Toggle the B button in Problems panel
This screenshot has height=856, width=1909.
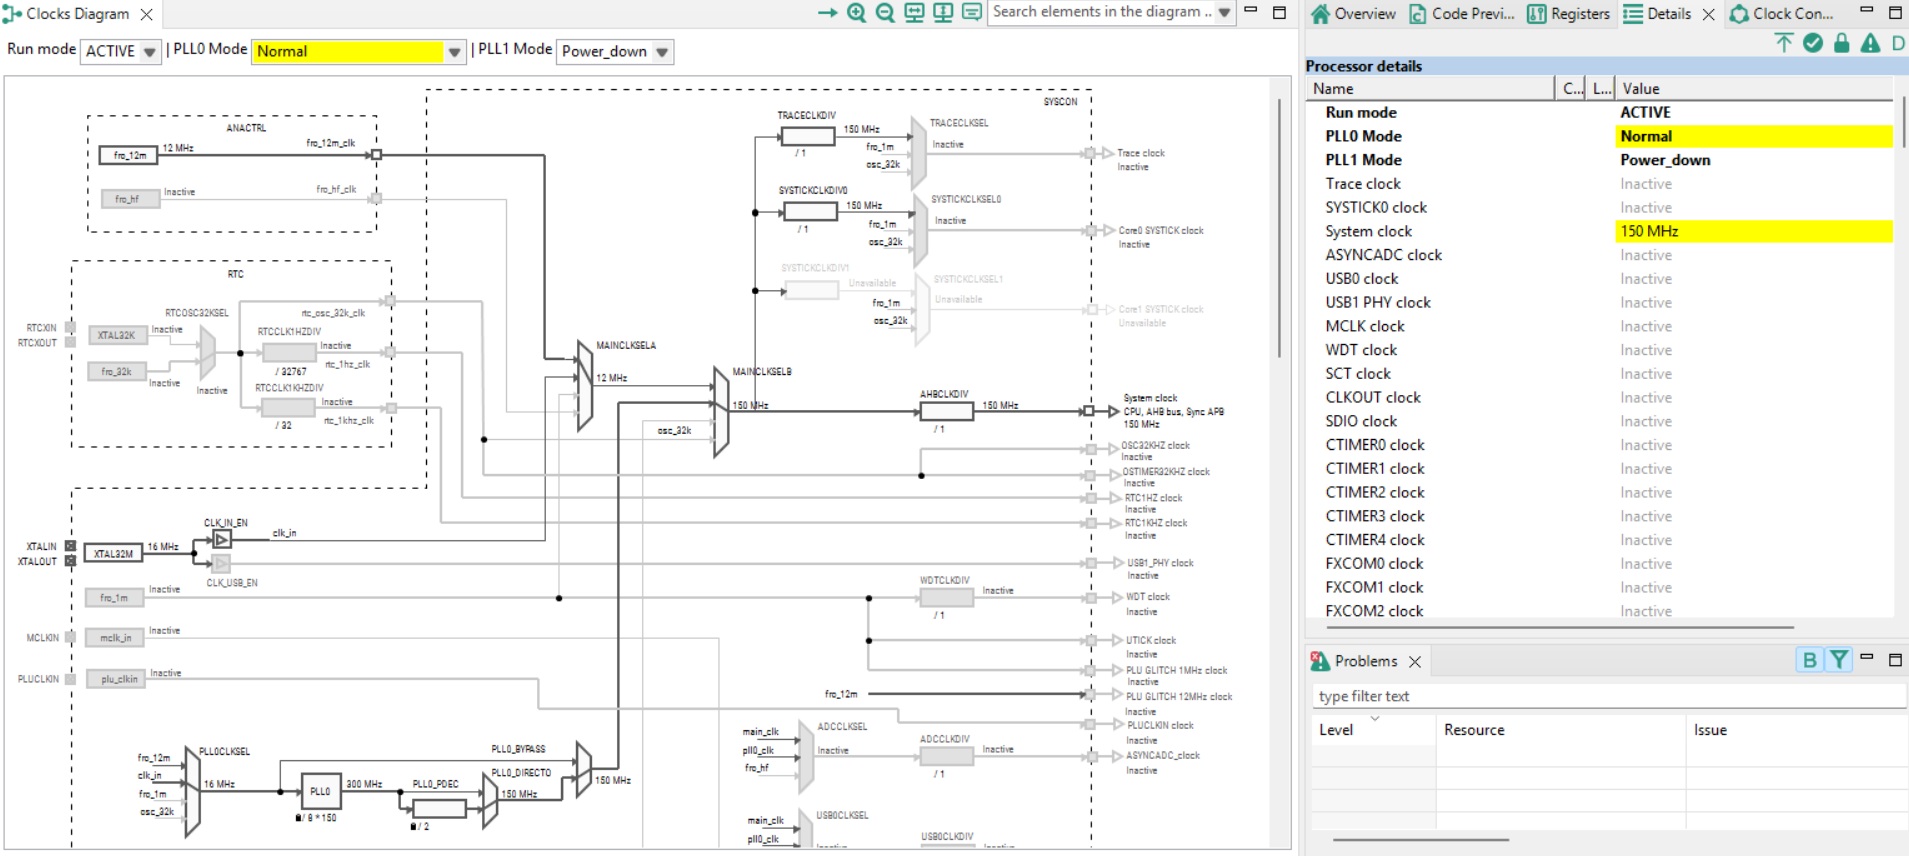pos(1809,660)
